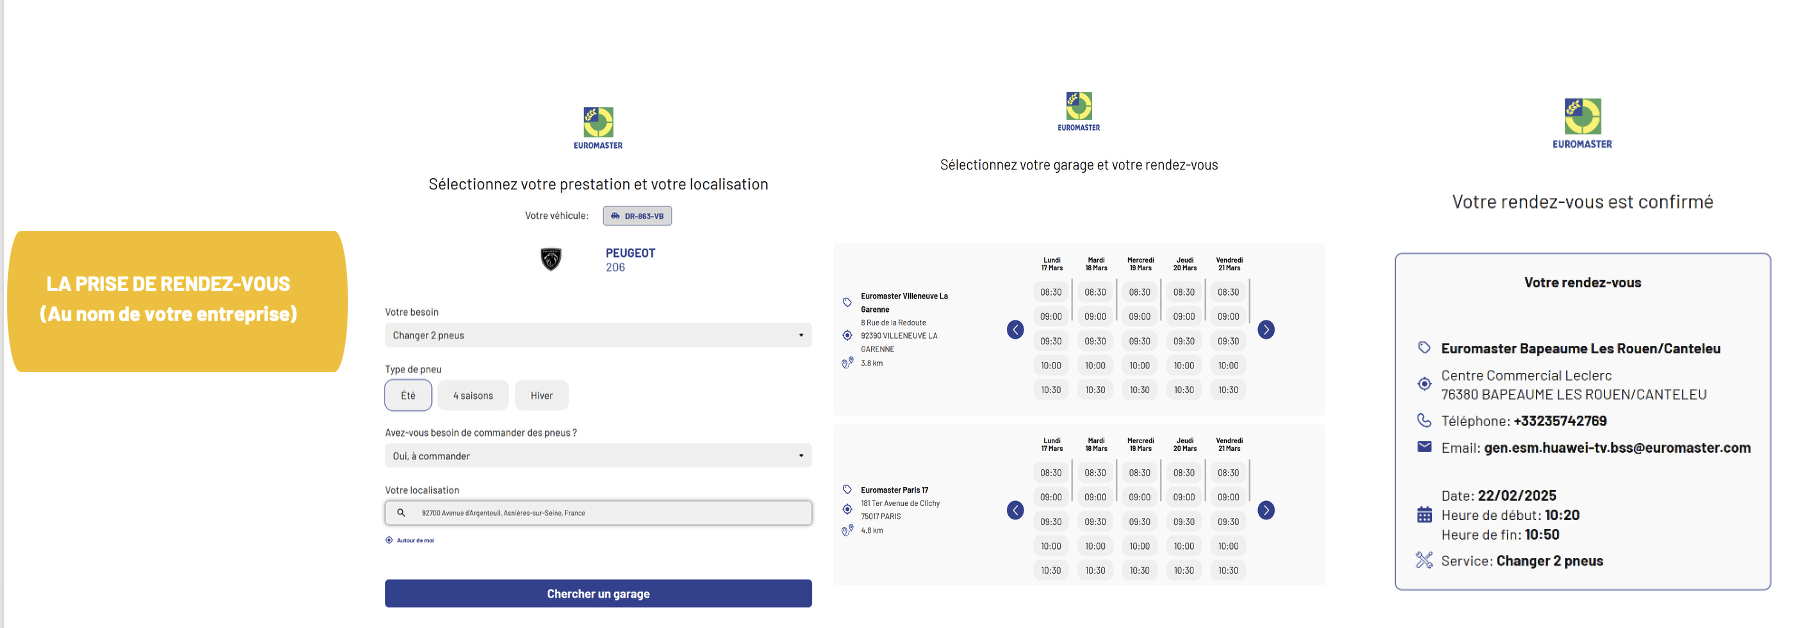Screen dimensions: 1800x628
Task: Click the Euromaster logo above the prestation form
Action: (598, 128)
